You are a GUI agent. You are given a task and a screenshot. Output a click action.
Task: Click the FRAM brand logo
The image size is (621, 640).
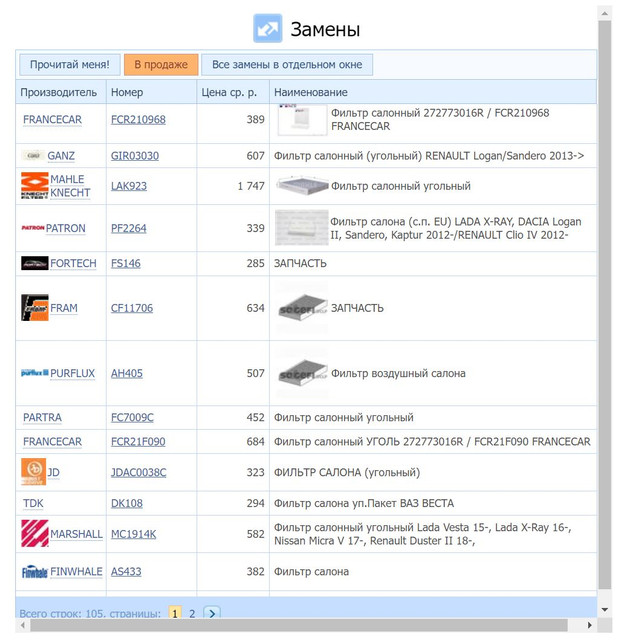[x=35, y=308]
